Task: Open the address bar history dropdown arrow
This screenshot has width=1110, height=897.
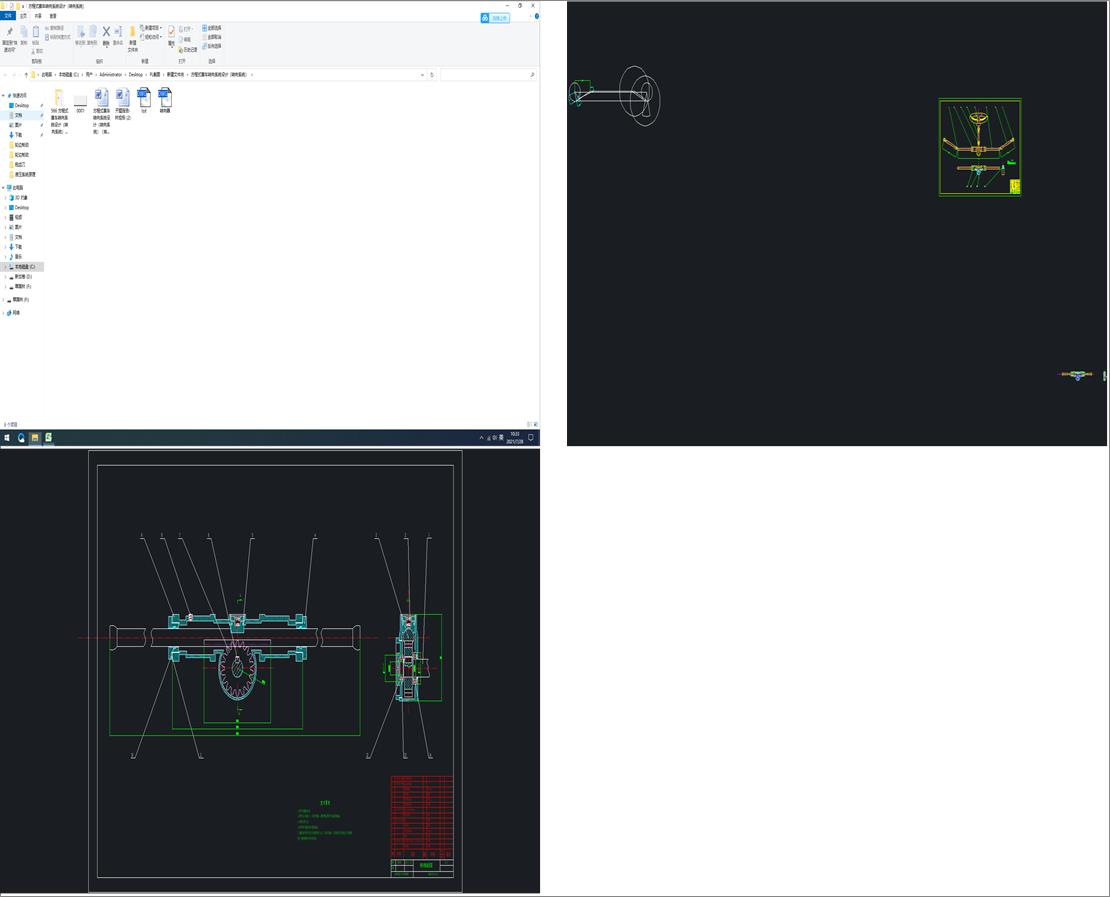Action: pos(423,74)
